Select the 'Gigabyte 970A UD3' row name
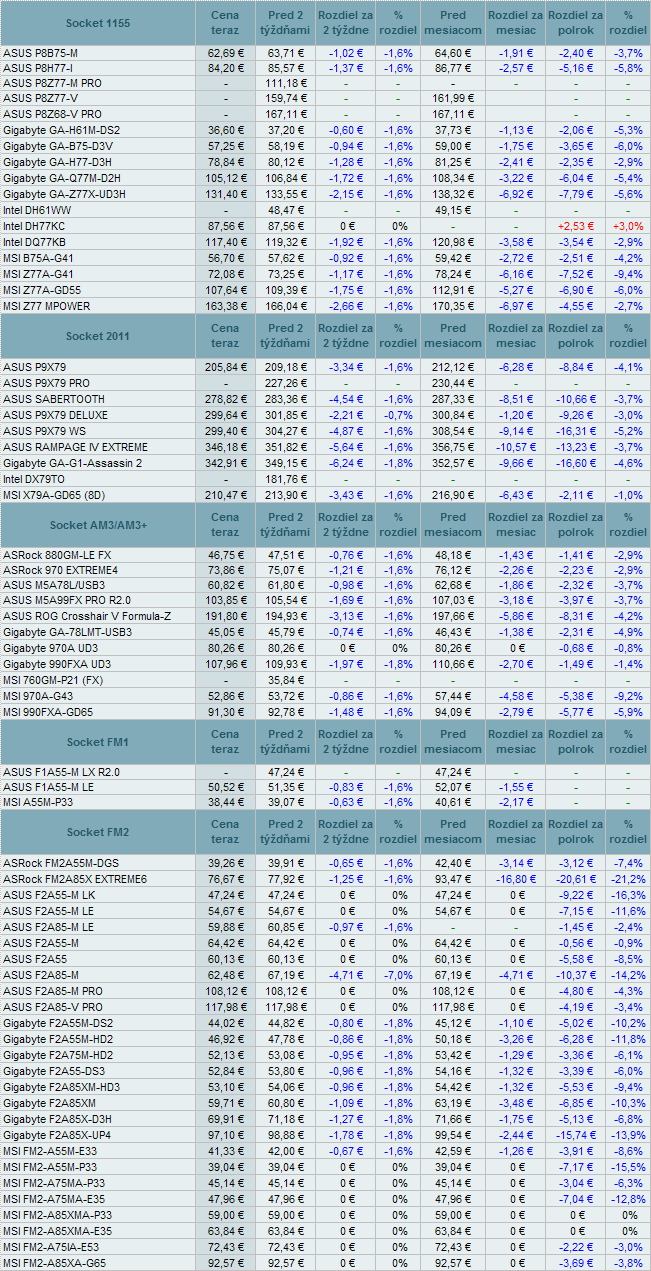Viewport: 651px width, 1271px height. pyautogui.click(x=52, y=648)
